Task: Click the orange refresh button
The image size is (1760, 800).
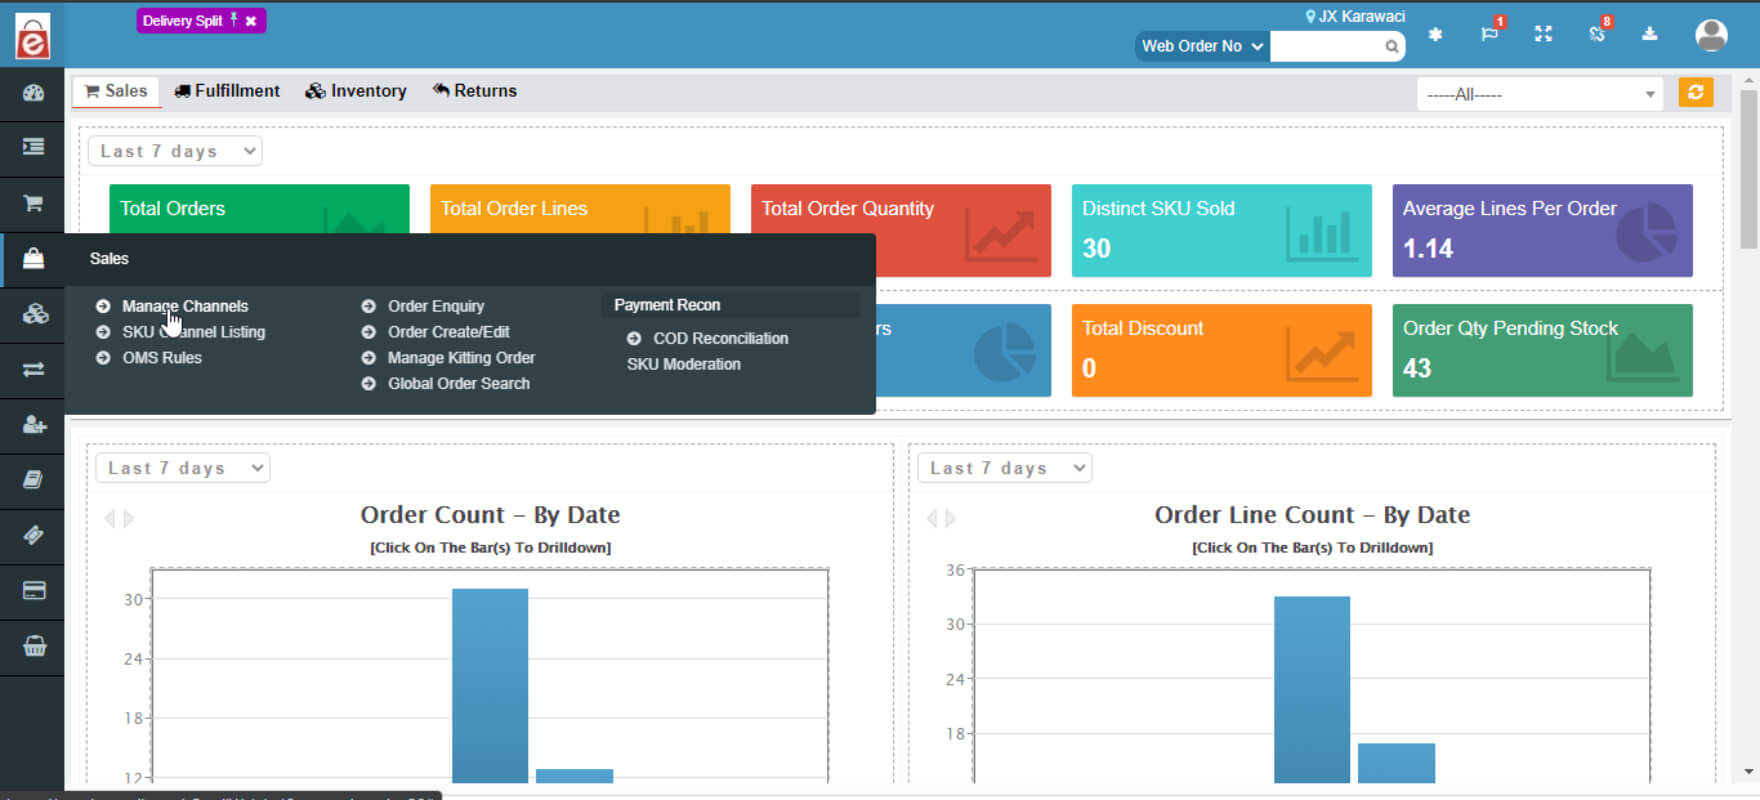Action: [x=1695, y=92]
